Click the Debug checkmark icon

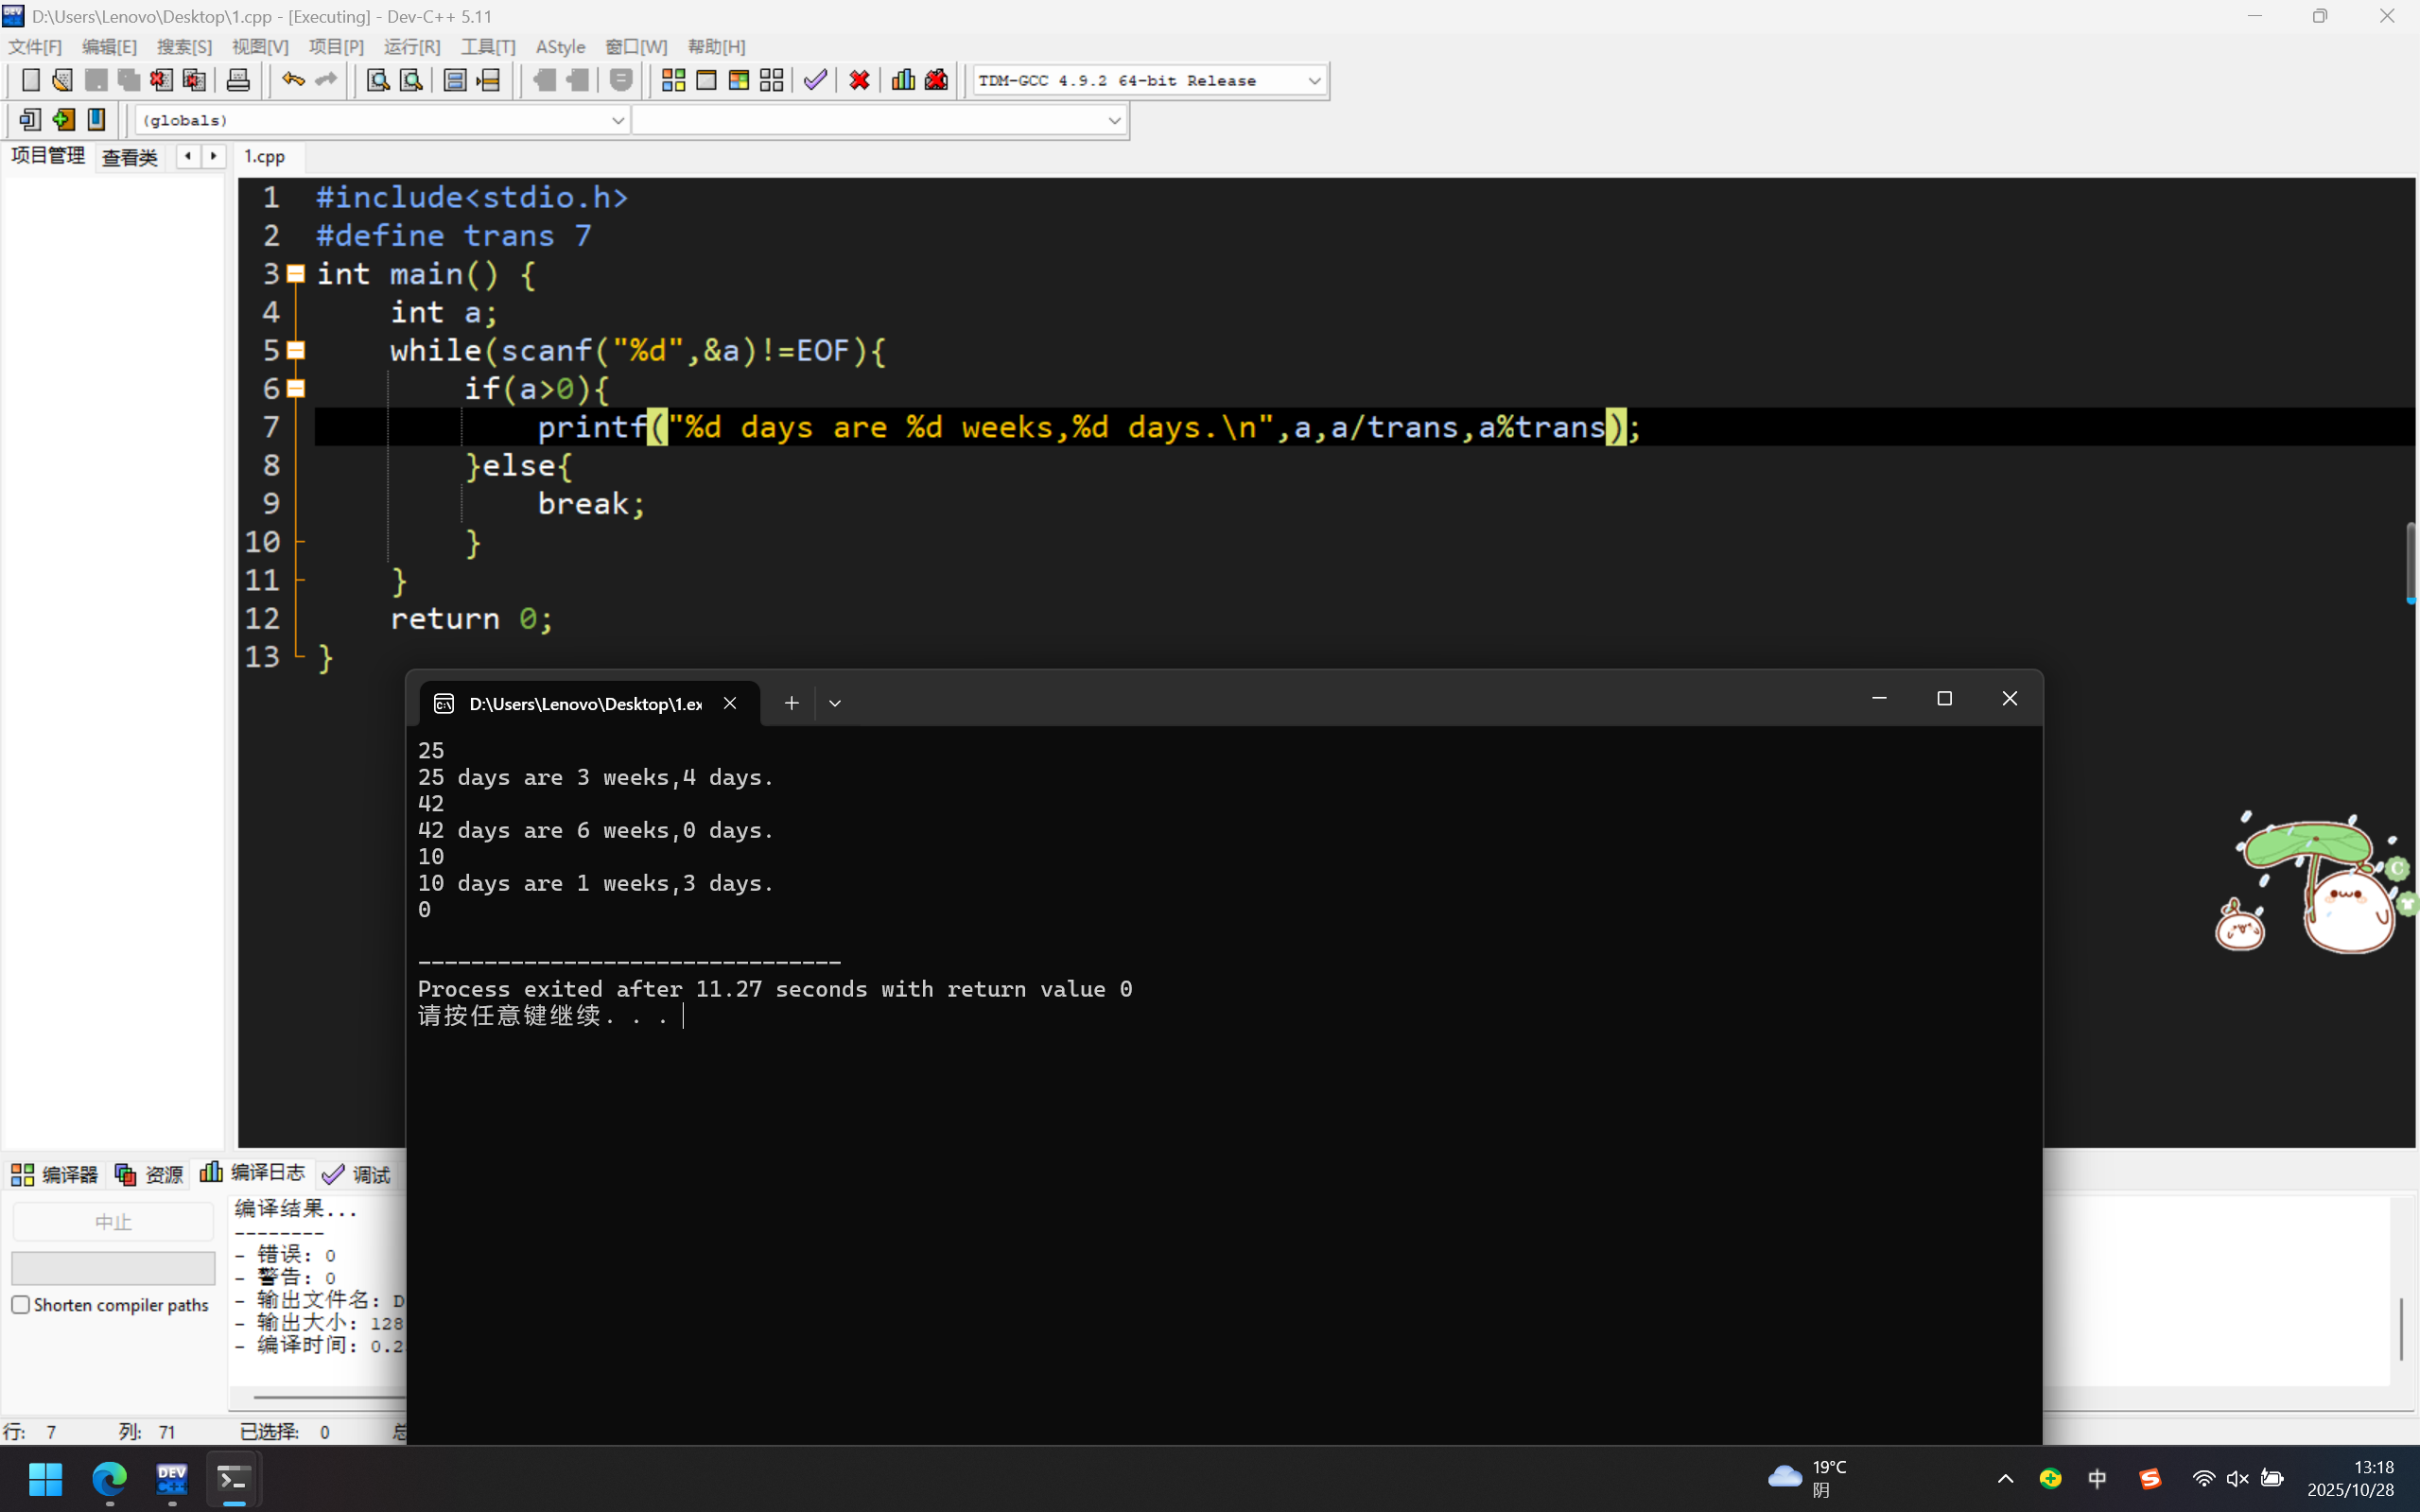[815, 80]
